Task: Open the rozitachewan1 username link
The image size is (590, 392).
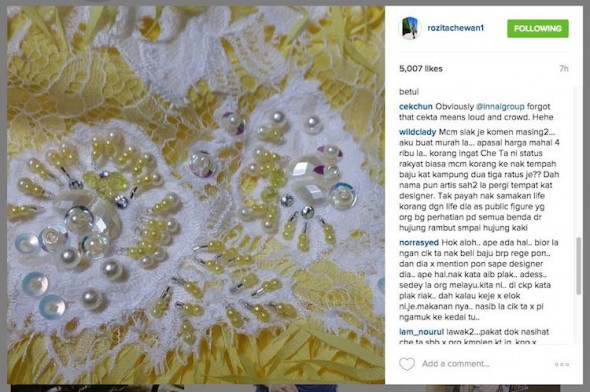Action: pos(456,28)
